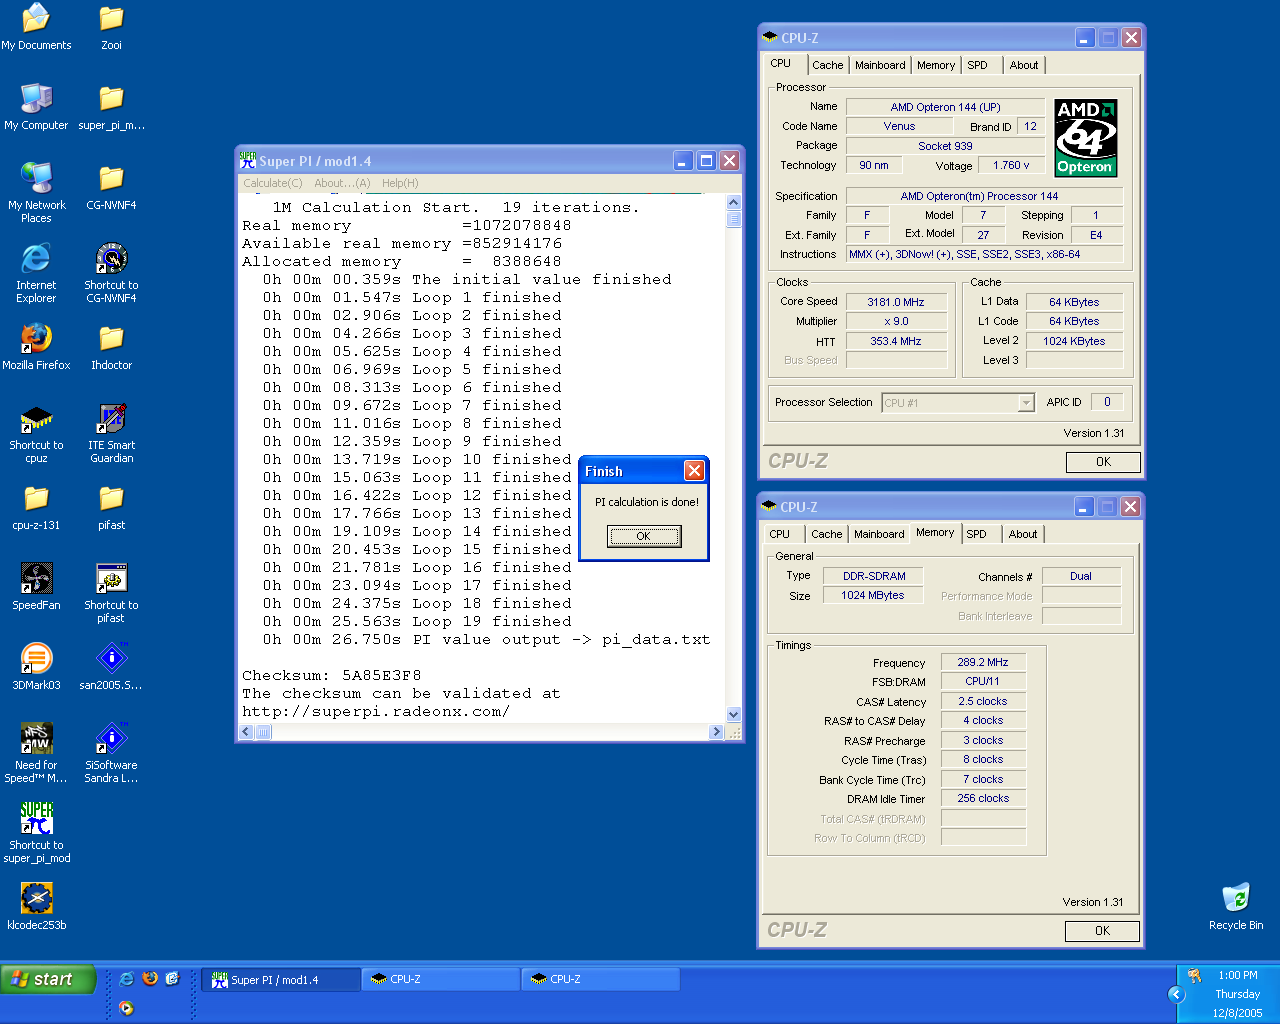The image size is (1280, 1024).
Task: Launch ITE Smart Guardian icon
Action: tap(111, 432)
